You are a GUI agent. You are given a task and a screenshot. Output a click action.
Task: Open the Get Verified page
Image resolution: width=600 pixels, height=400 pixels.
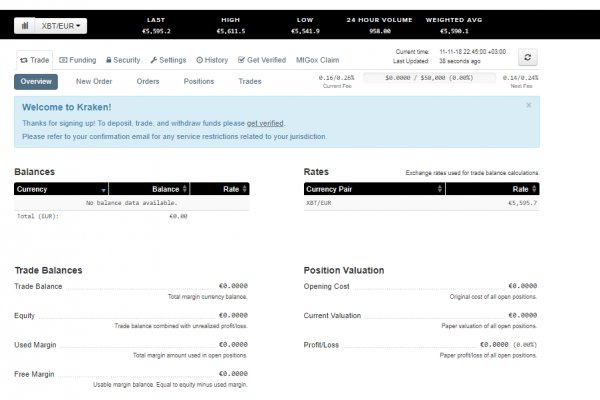261,60
